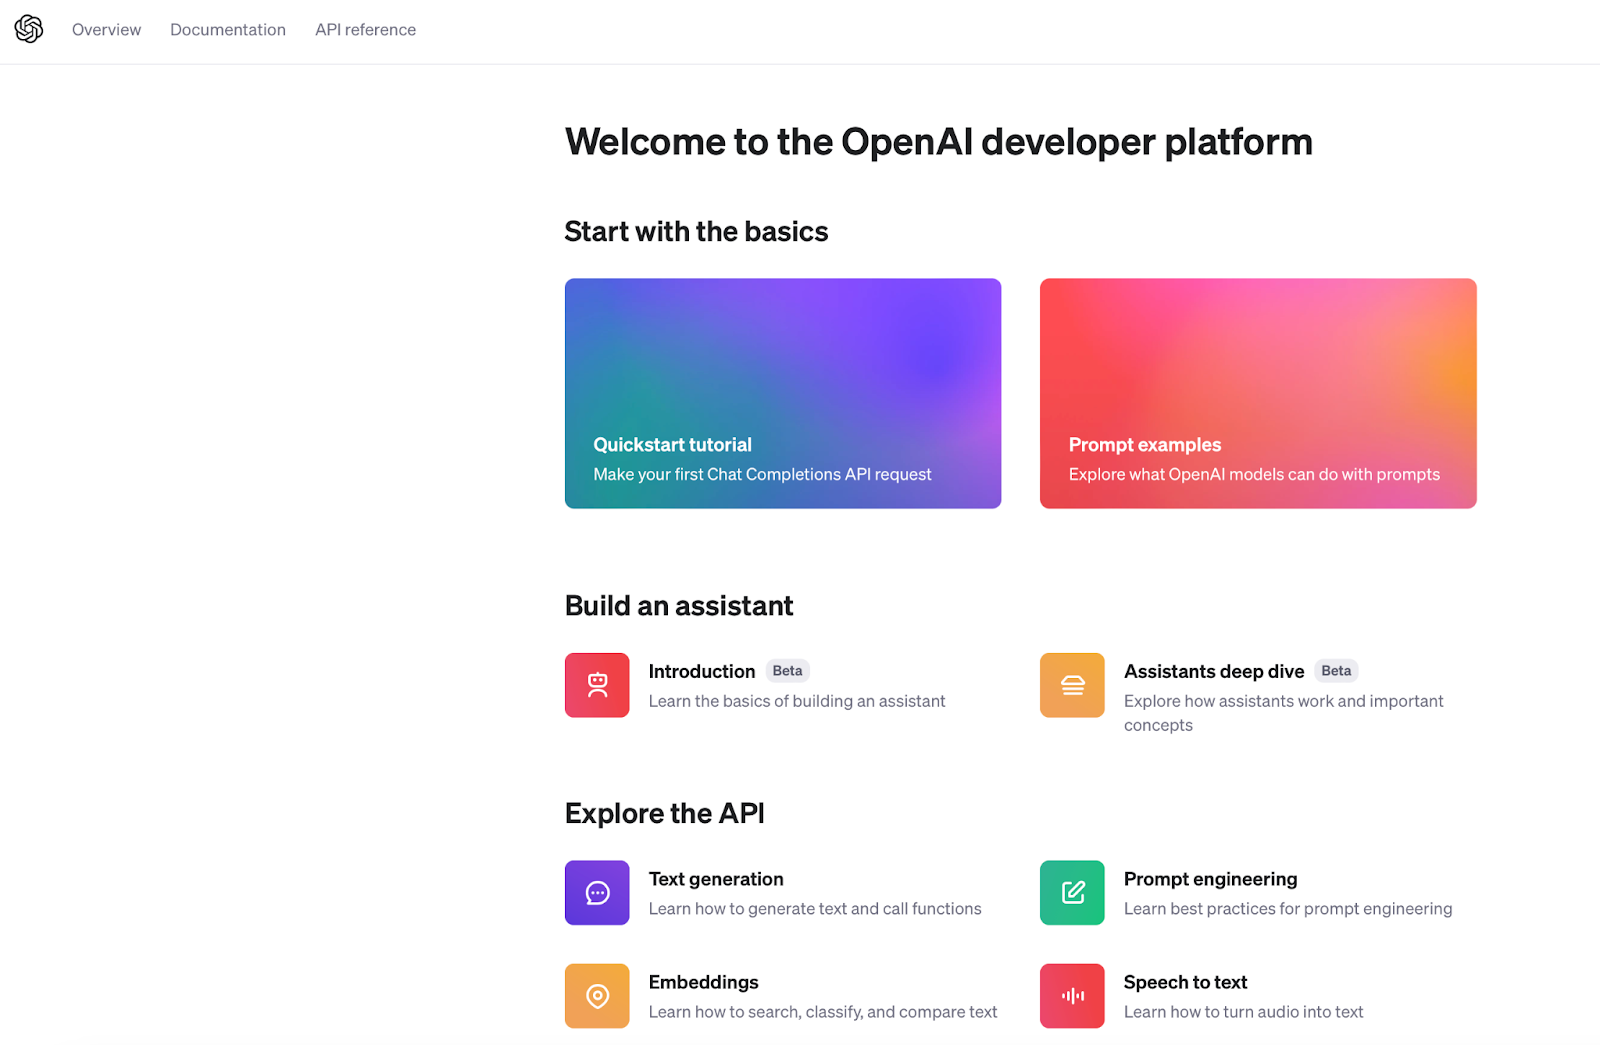Viewport: 1600px width, 1045px height.
Task: Open the Embeddings link
Action: 703,982
